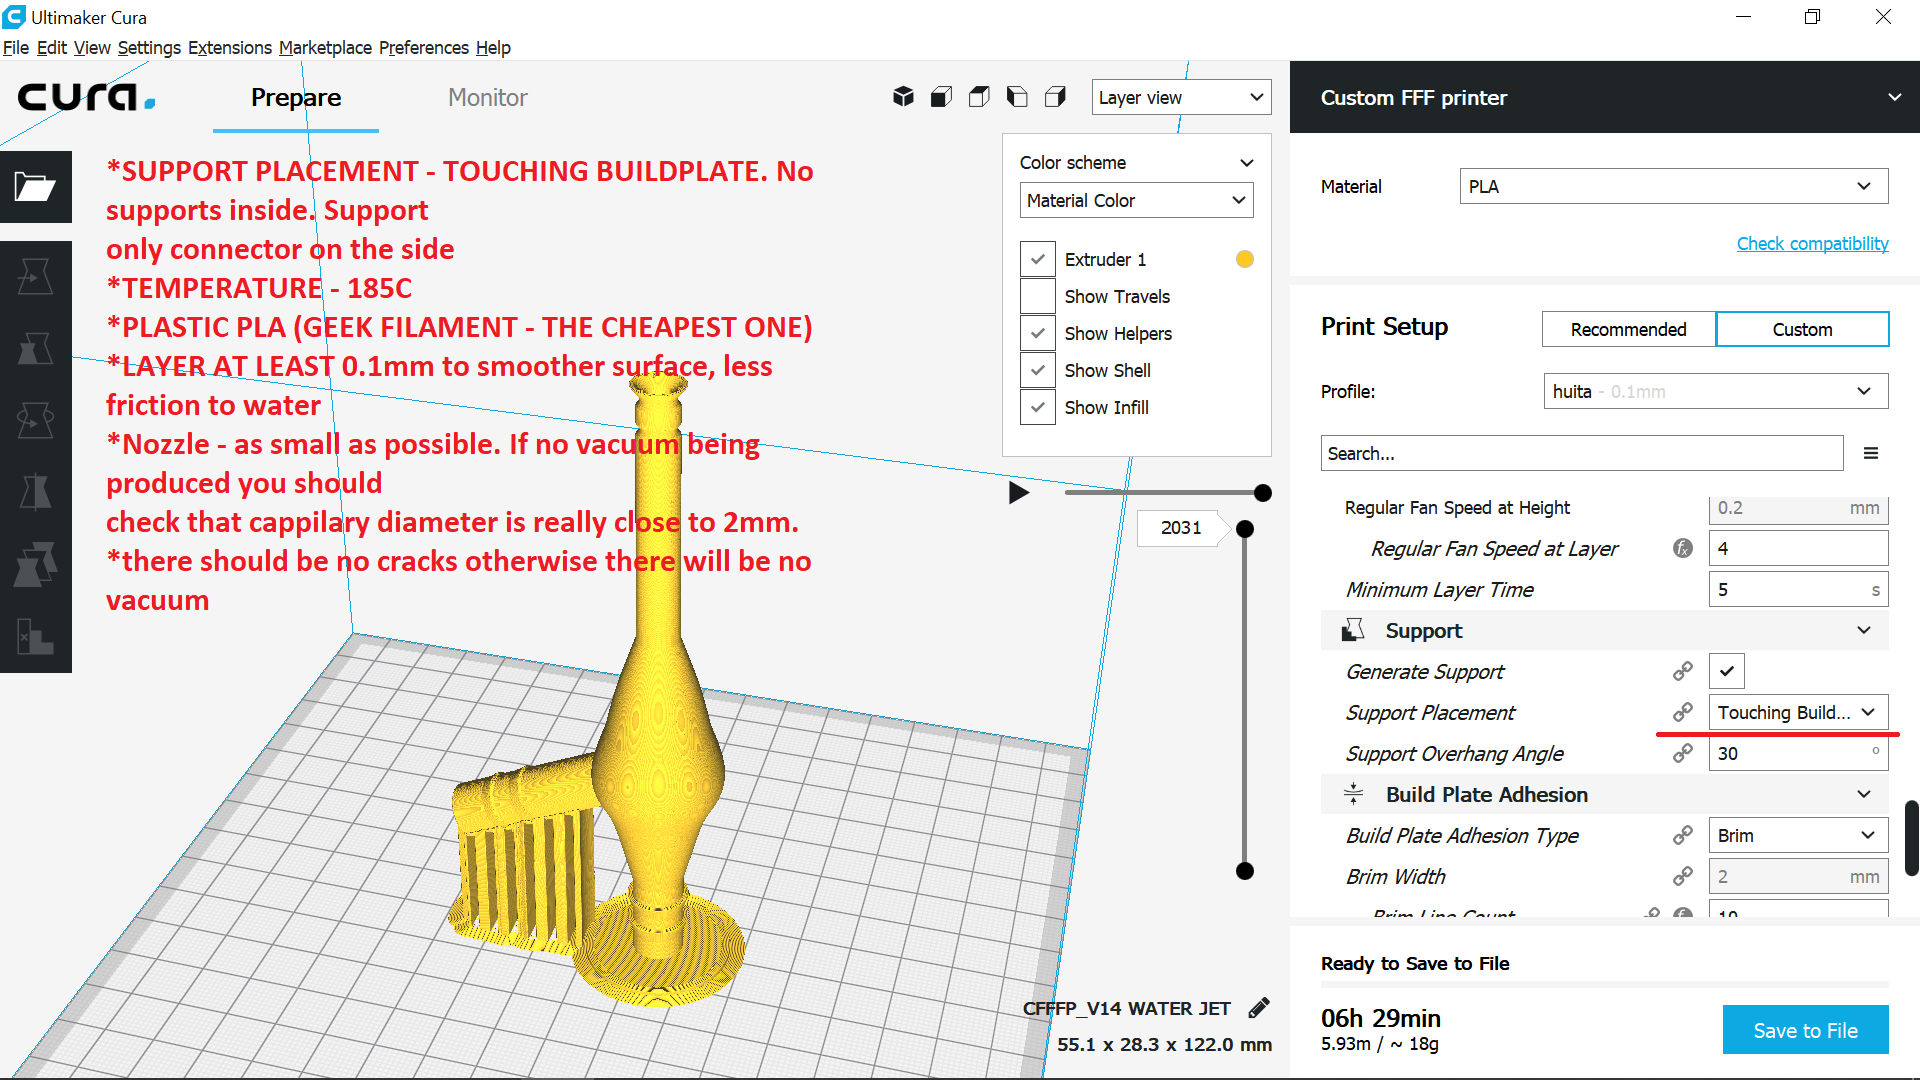1920x1080 pixels.
Task: Click the settings Search field
Action: pos(1582,453)
